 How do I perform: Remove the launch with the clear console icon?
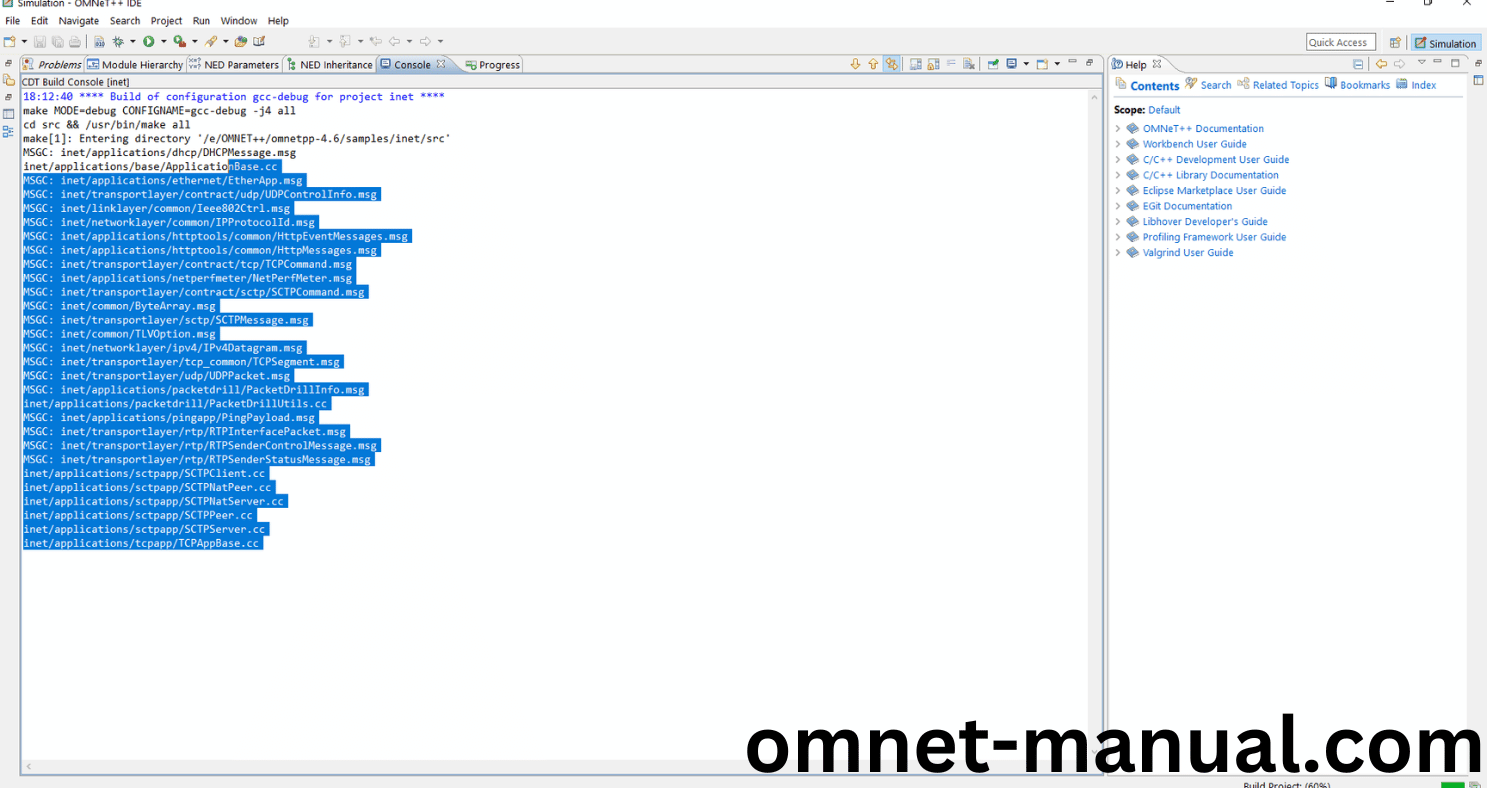[969, 63]
